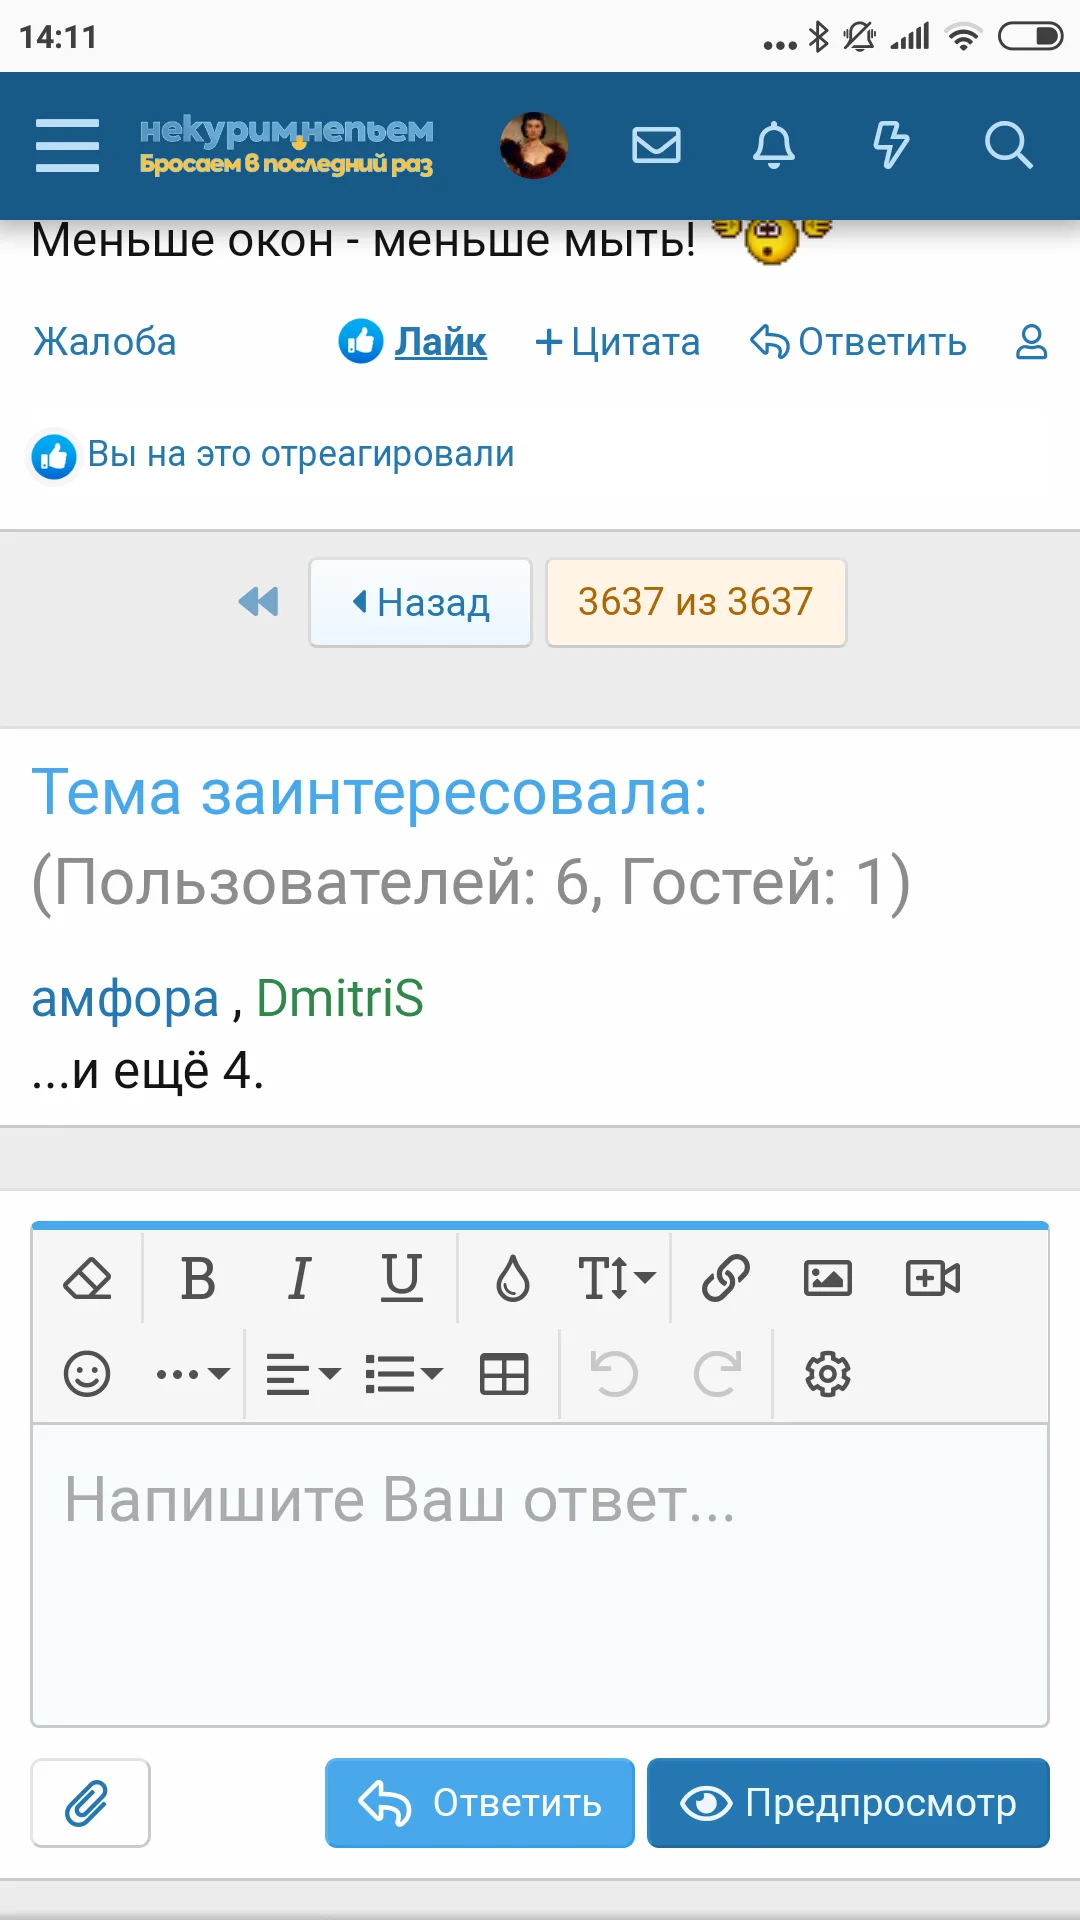Insert a table in the editor
Screen dimensions: 1080x1920
[504, 1374]
